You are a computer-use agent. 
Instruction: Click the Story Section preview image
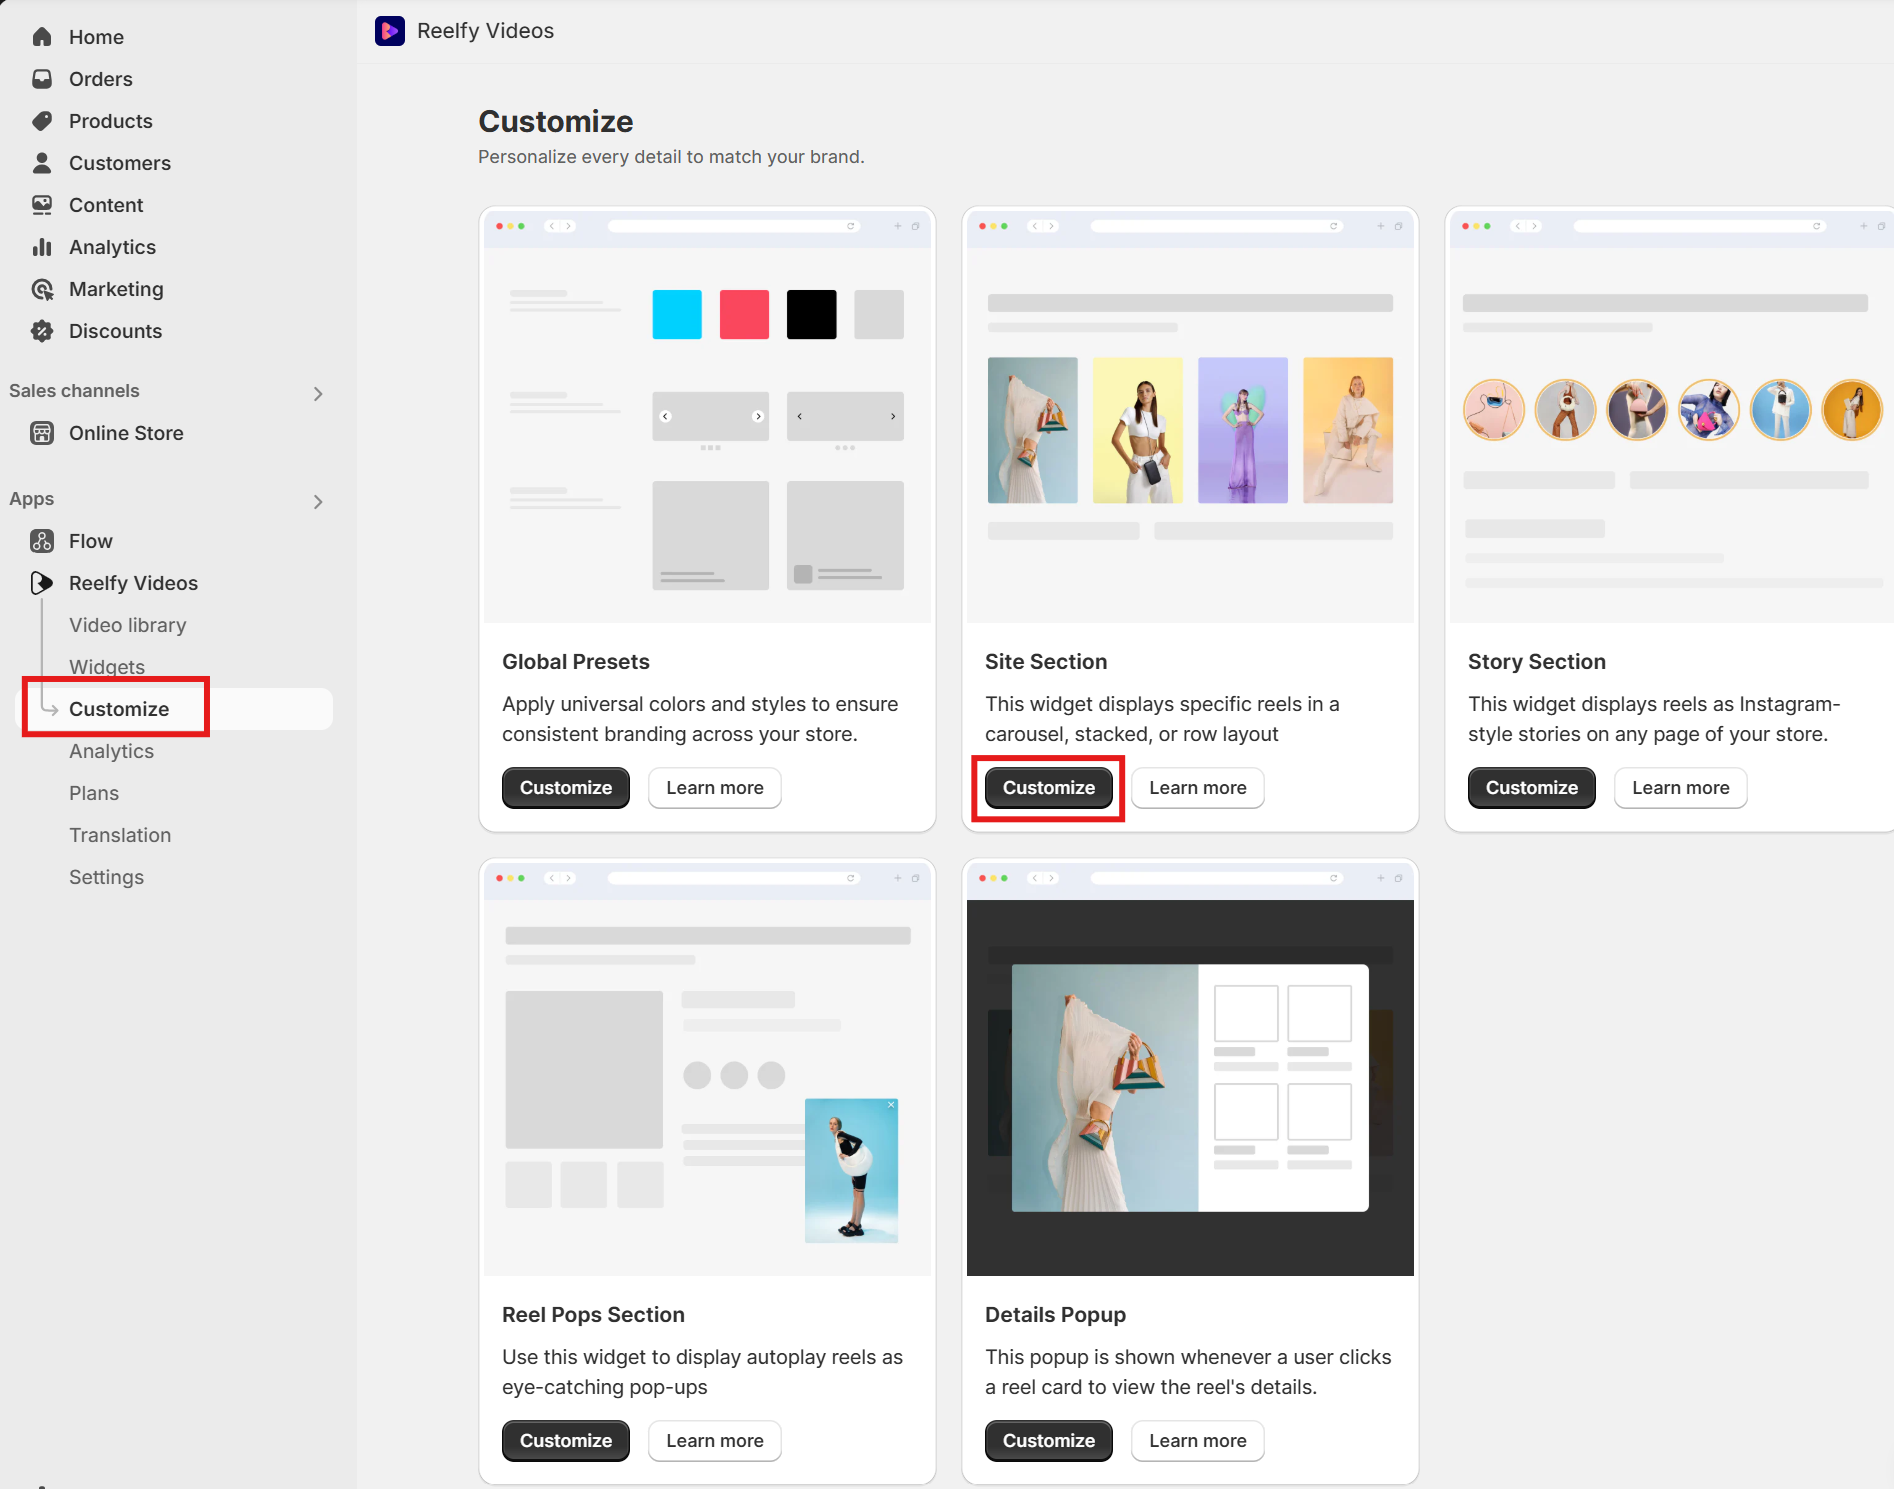pos(1671,416)
